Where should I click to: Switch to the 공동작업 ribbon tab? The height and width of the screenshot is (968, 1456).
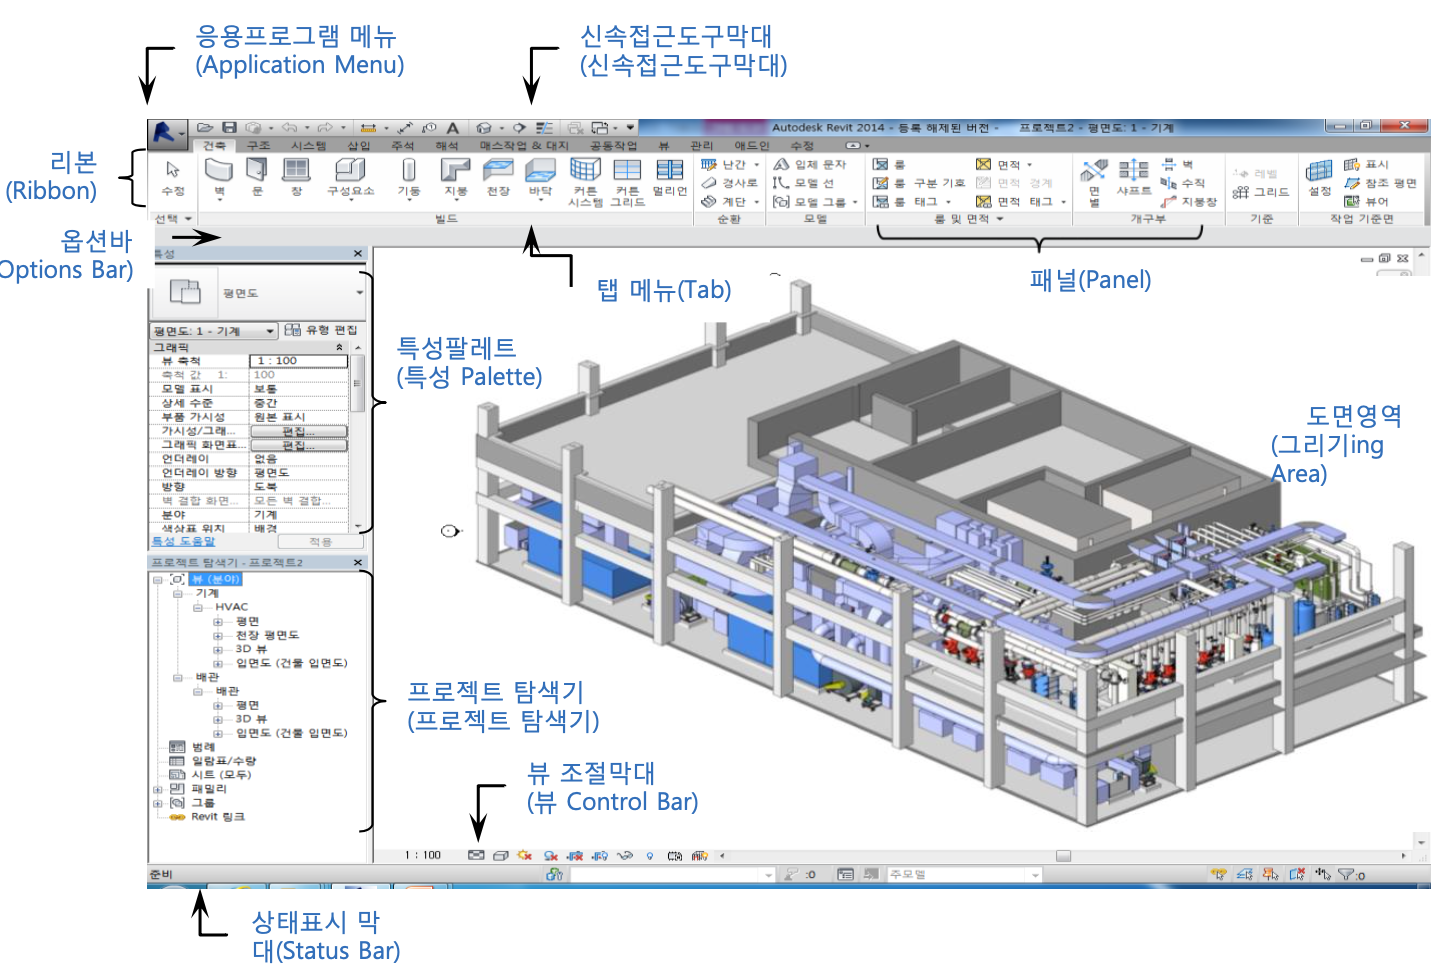click(613, 145)
